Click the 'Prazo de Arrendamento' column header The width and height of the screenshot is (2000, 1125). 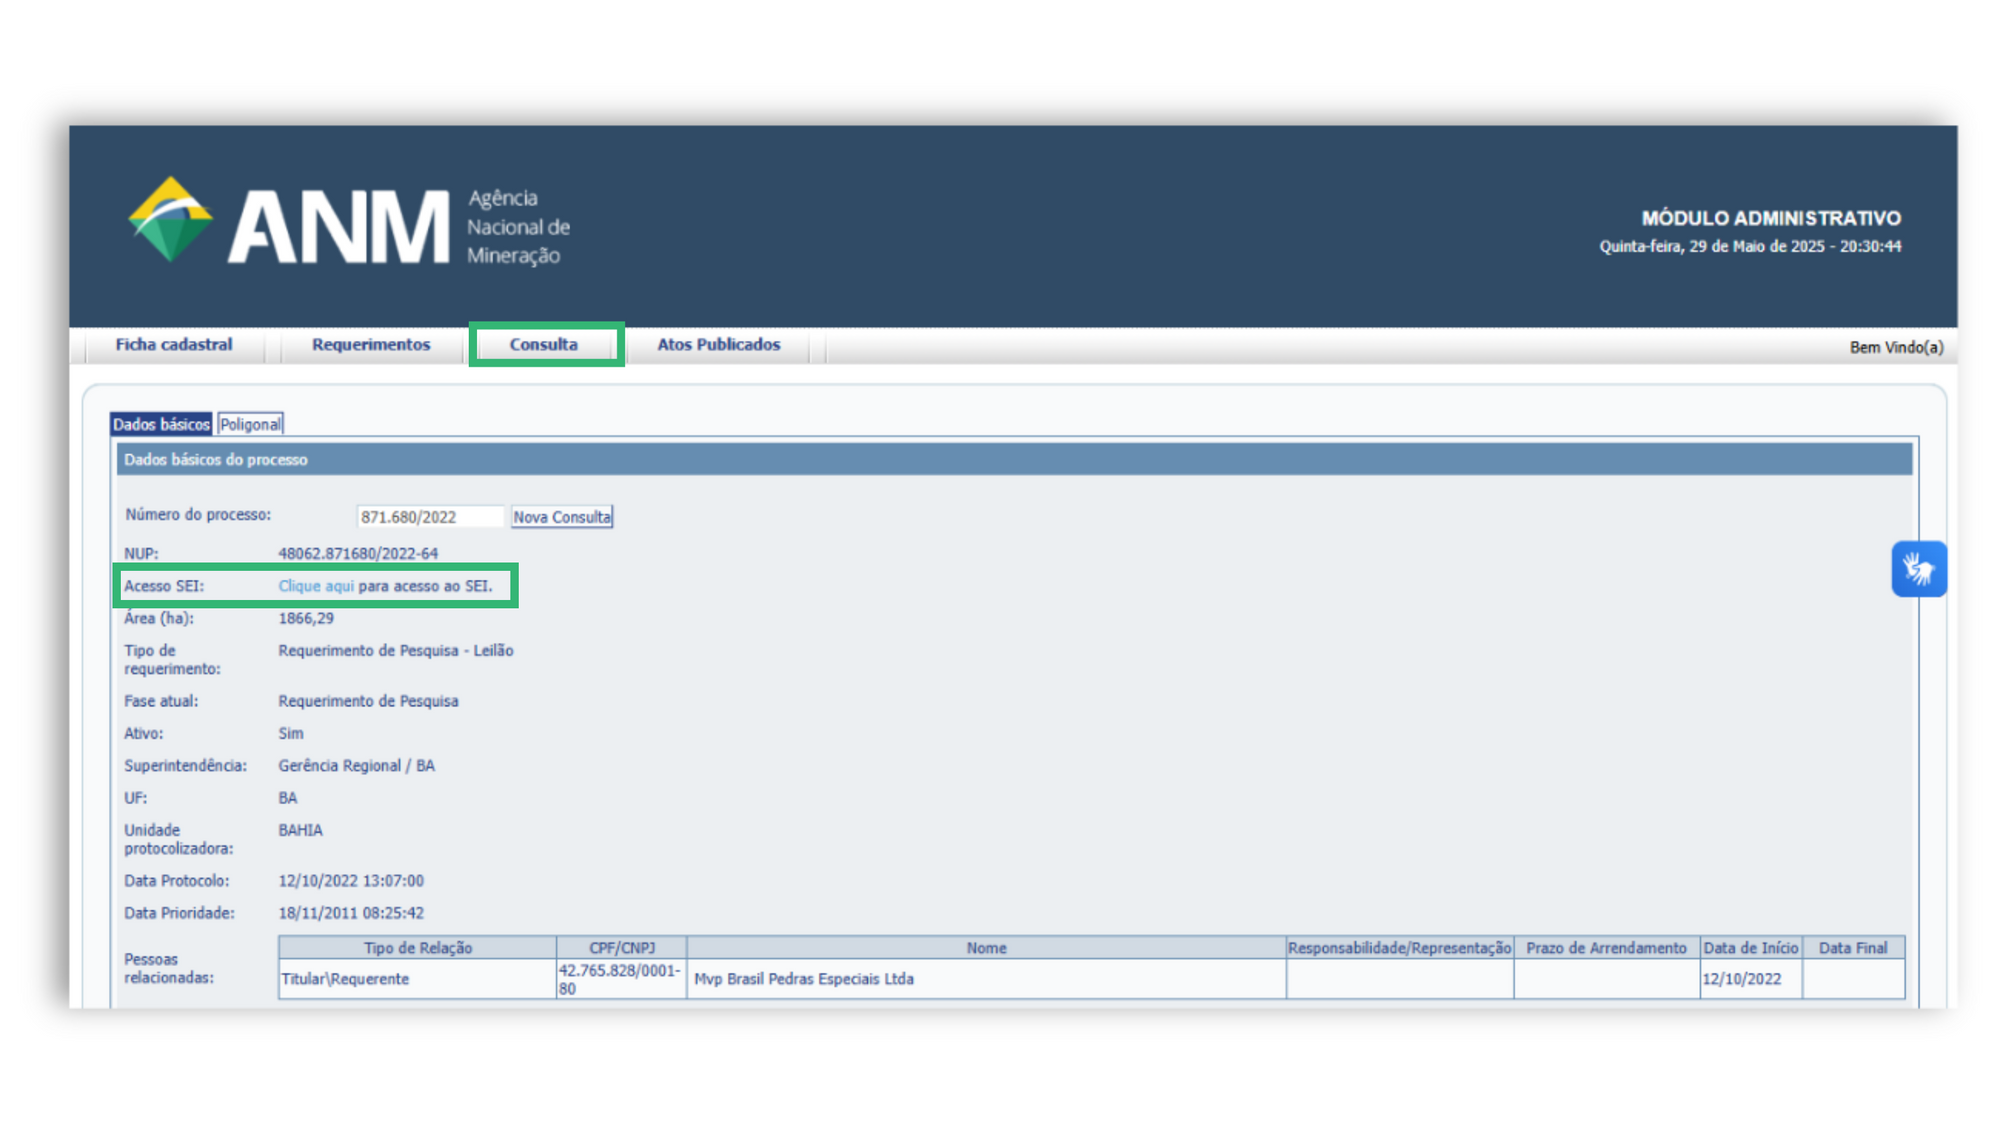click(x=1606, y=948)
